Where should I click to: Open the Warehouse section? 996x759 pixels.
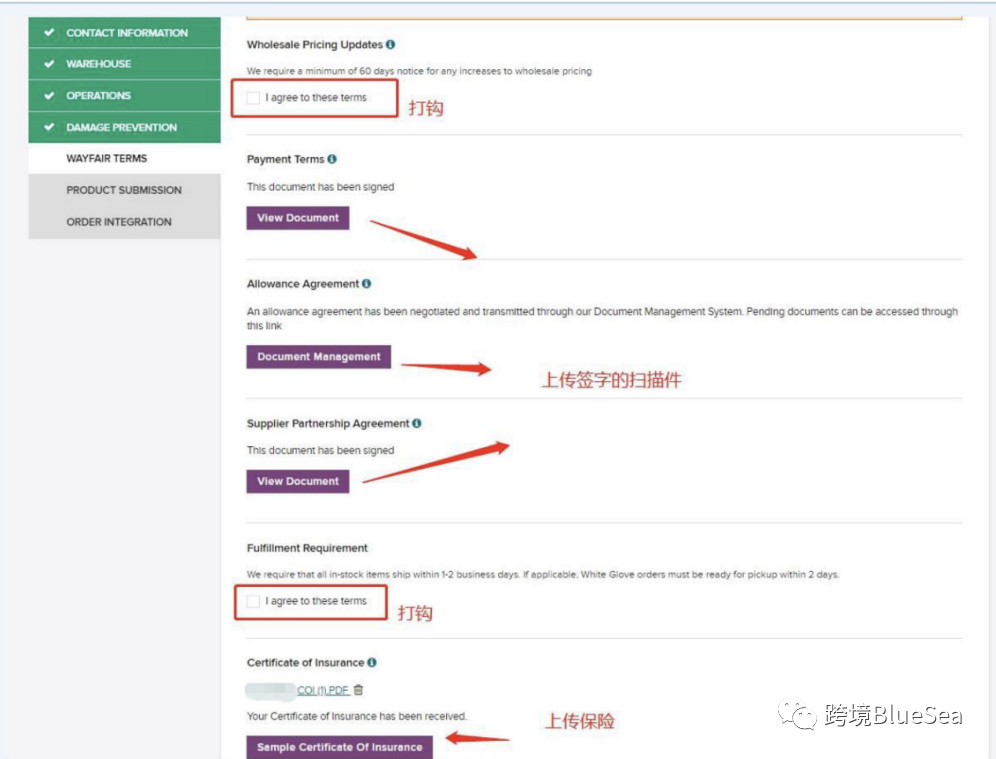click(x=124, y=64)
